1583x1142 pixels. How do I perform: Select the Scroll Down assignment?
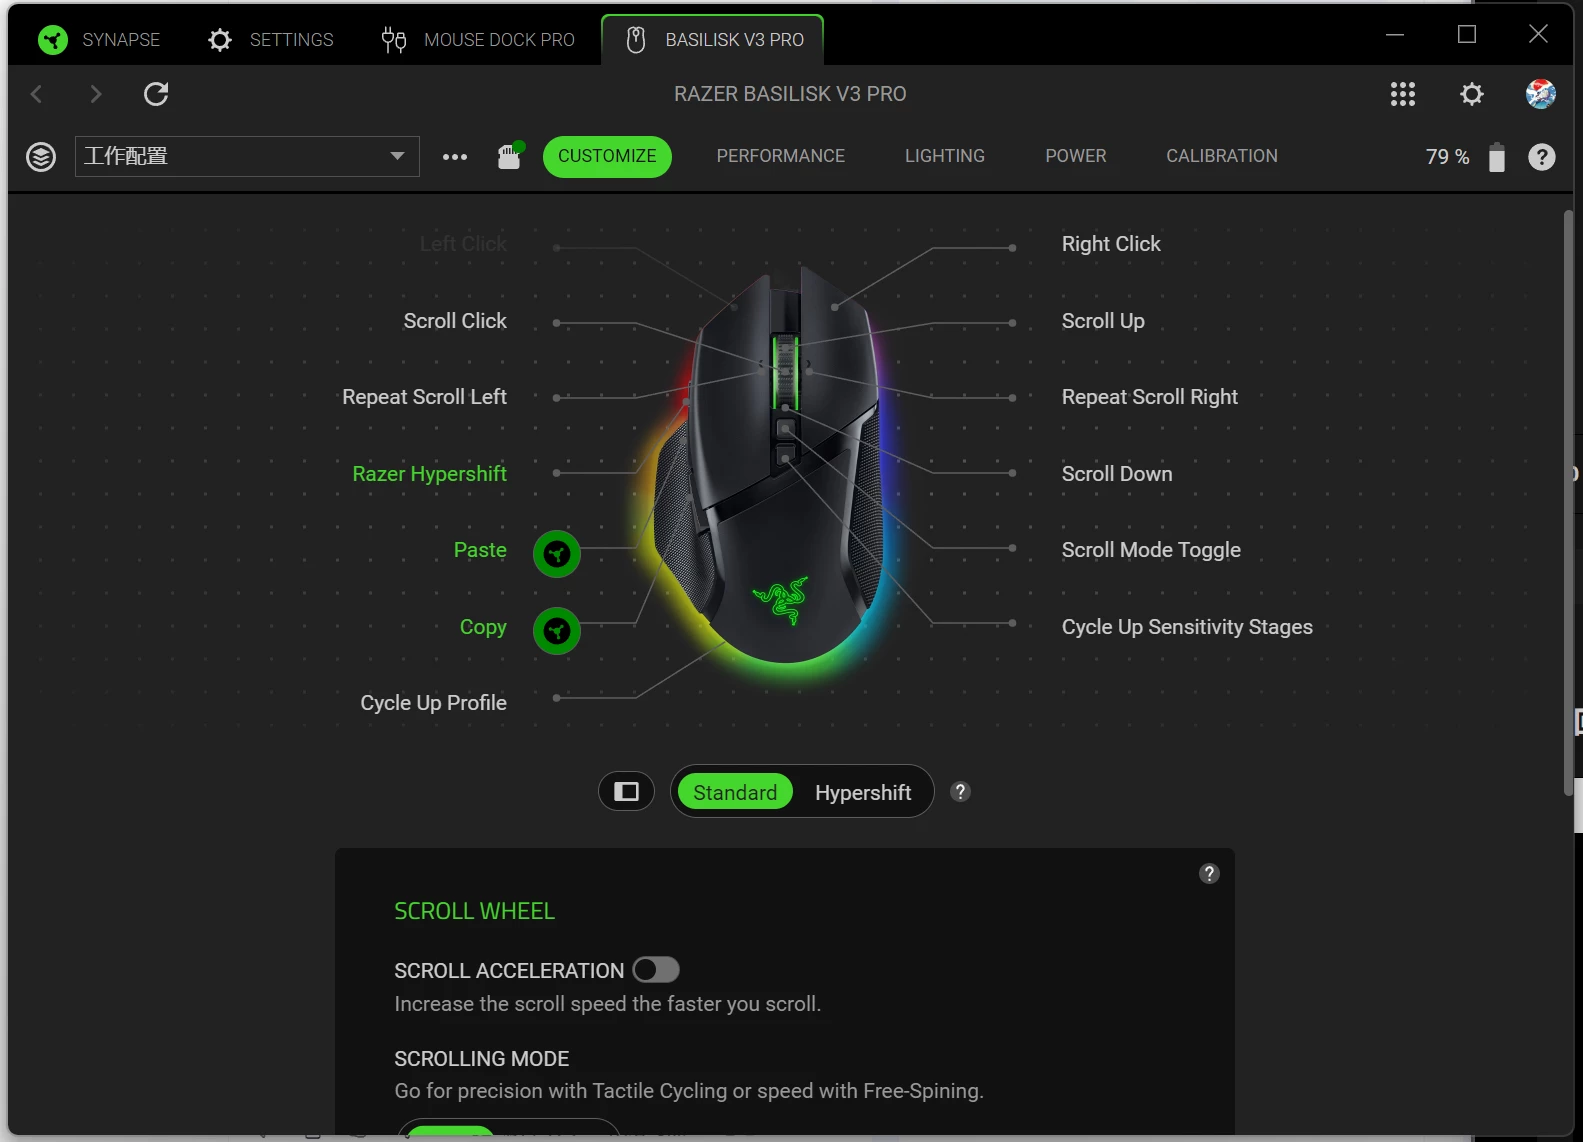tap(1117, 474)
